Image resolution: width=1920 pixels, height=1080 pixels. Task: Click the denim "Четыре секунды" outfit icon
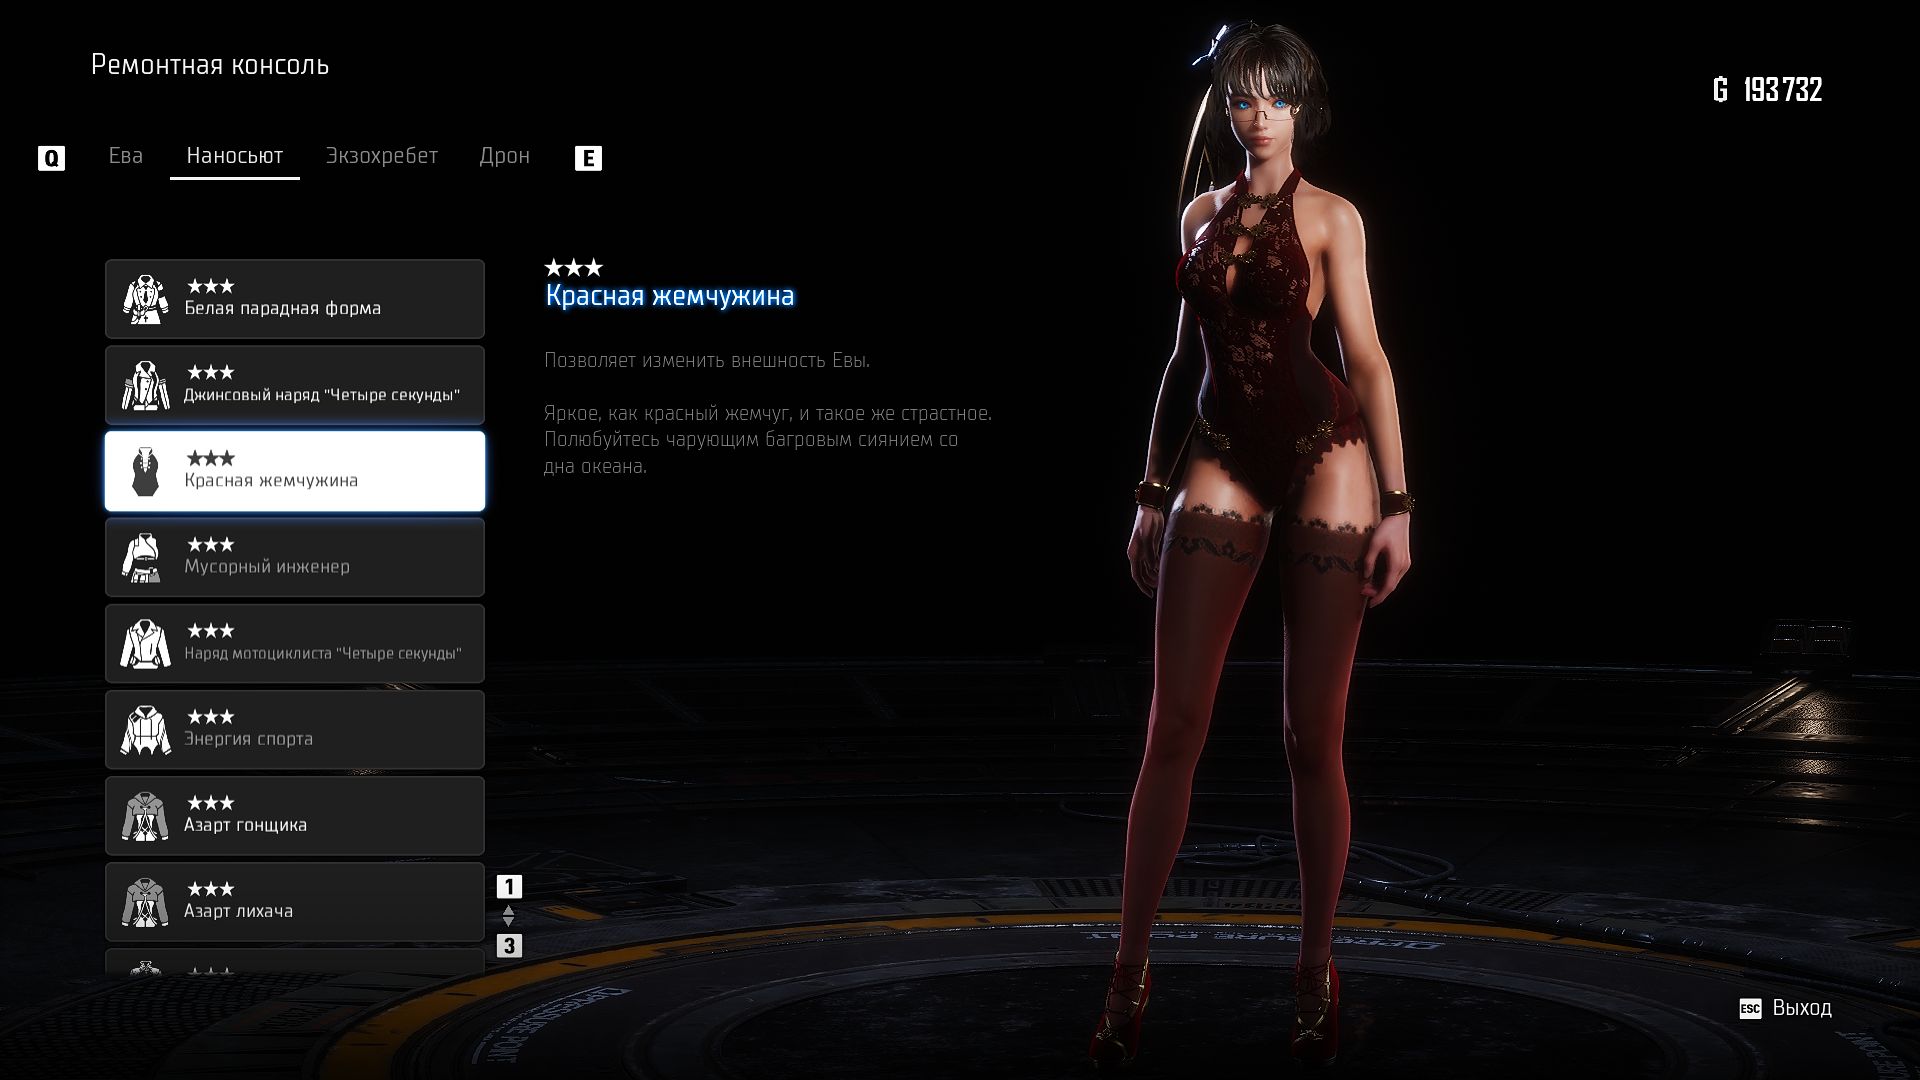[x=146, y=385]
